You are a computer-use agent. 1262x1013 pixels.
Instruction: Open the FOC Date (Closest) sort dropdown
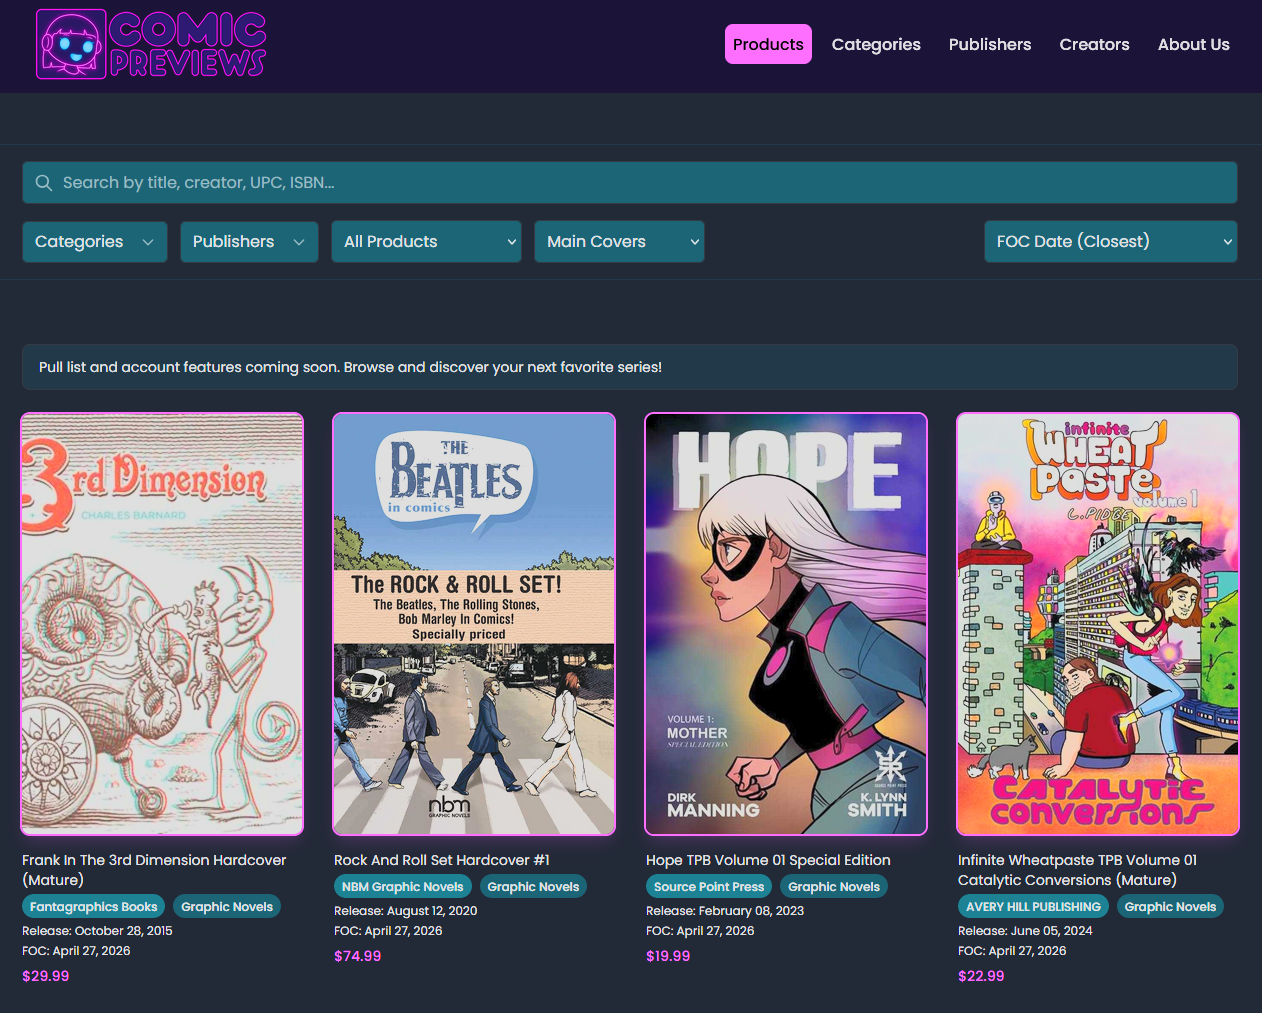pos(1111,242)
